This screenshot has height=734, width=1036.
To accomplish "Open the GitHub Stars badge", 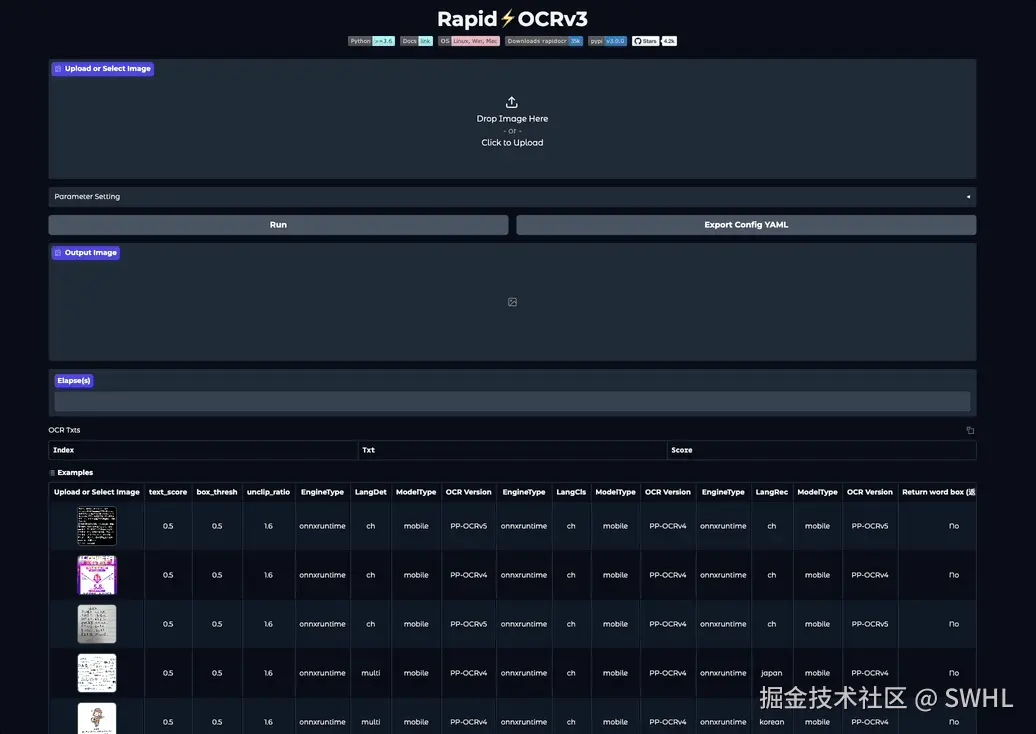I will (654, 41).
